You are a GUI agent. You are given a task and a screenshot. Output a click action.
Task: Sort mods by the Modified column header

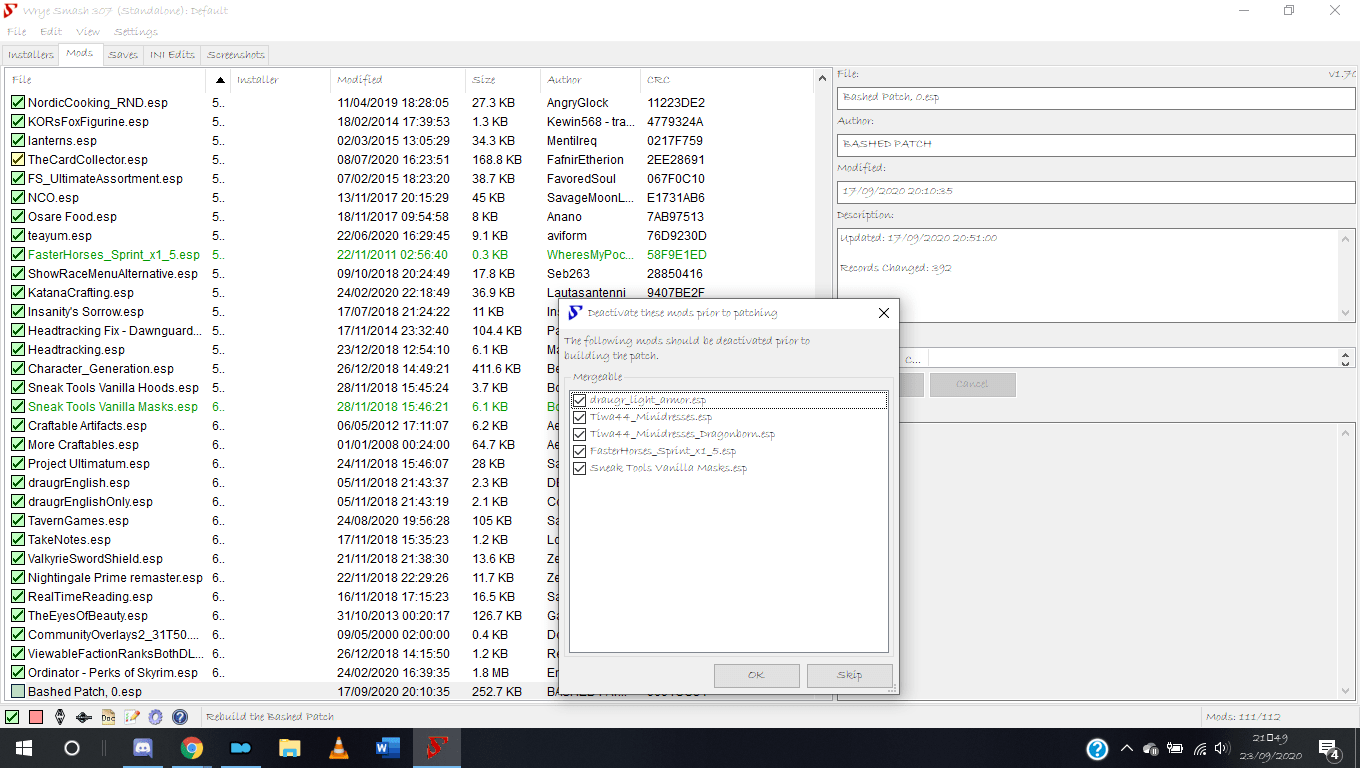coord(398,79)
